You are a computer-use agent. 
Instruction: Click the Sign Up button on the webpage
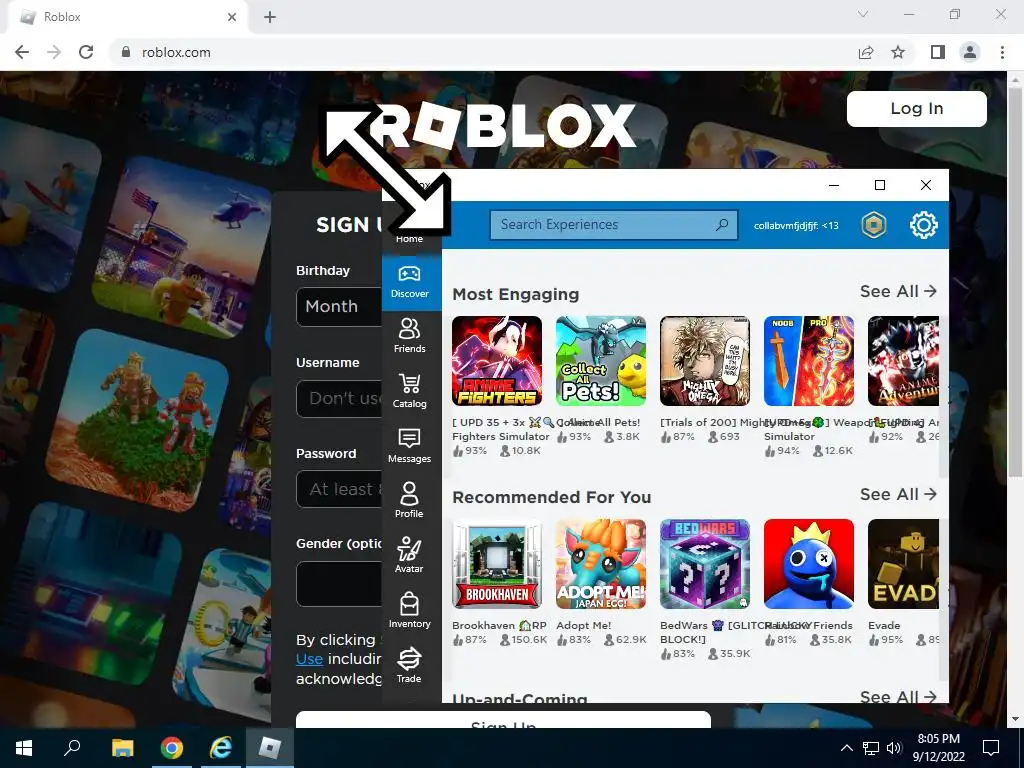503,720
